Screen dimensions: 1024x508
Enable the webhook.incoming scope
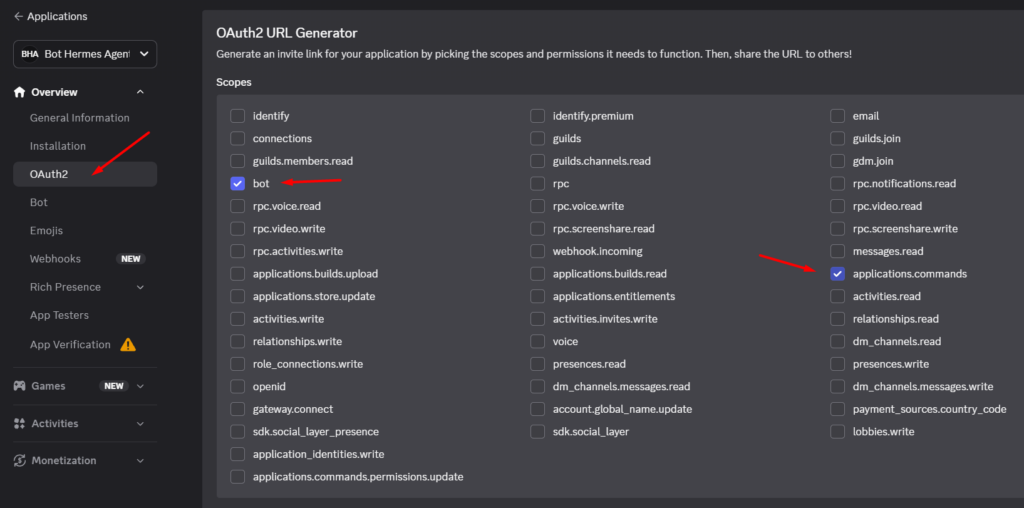[537, 251]
